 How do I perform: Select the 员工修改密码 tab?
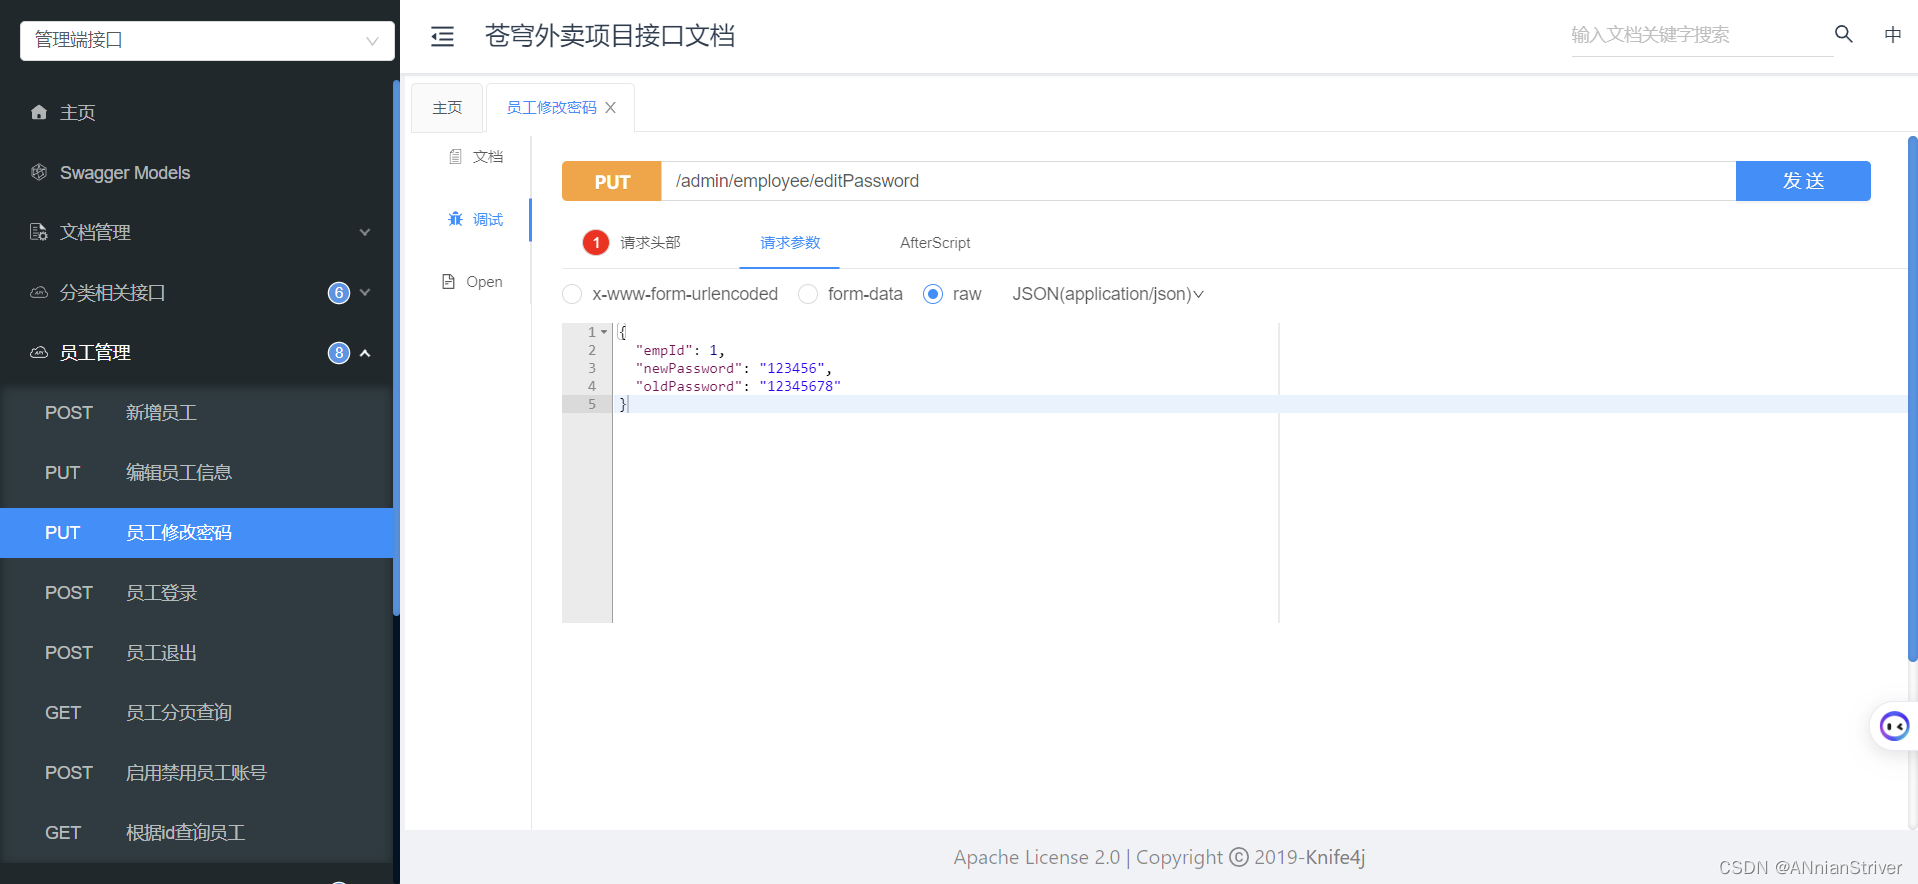point(551,107)
